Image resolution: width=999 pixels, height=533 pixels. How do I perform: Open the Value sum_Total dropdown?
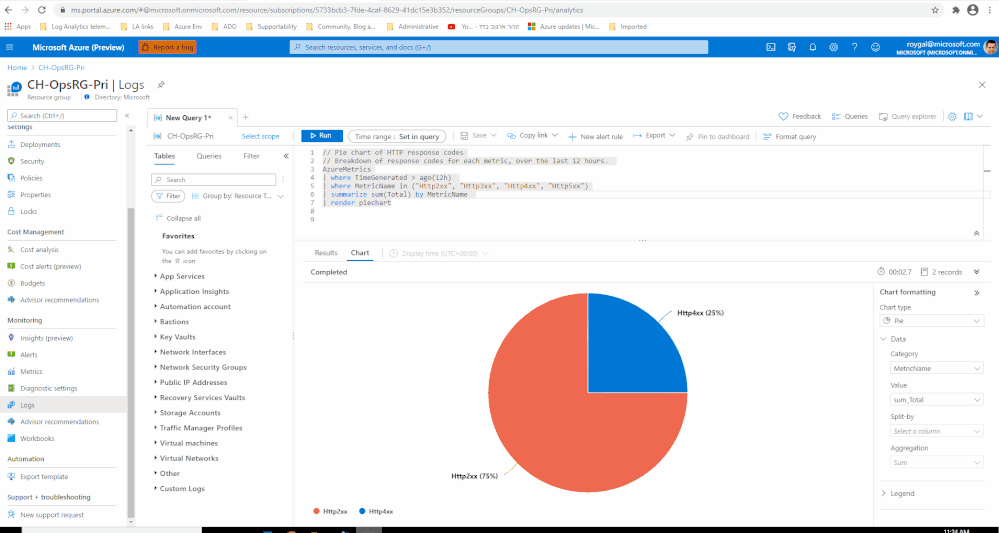(937, 400)
